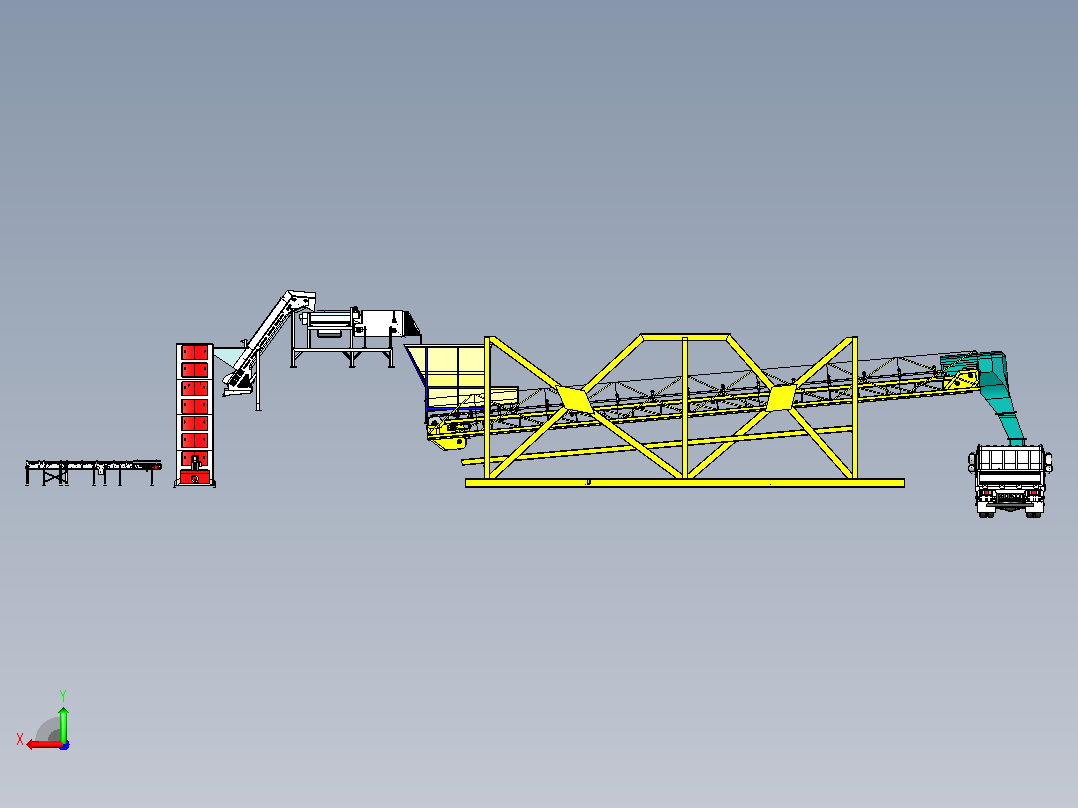Click the red X axis arrow of the triad
Image resolution: width=1078 pixels, height=808 pixels.
pyautogui.click(x=44, y=744)
